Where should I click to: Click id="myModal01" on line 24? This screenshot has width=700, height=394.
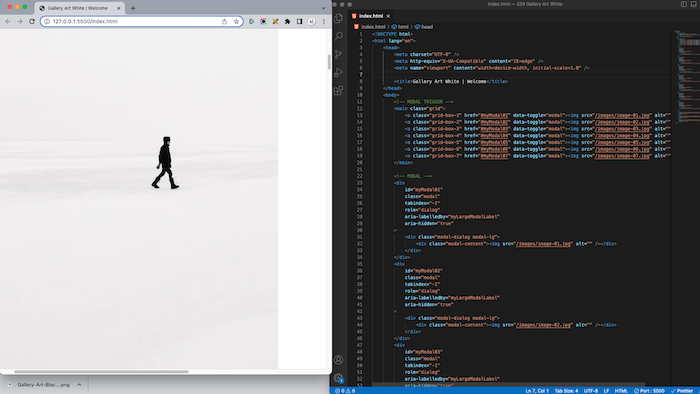click(x=424, y=190)
